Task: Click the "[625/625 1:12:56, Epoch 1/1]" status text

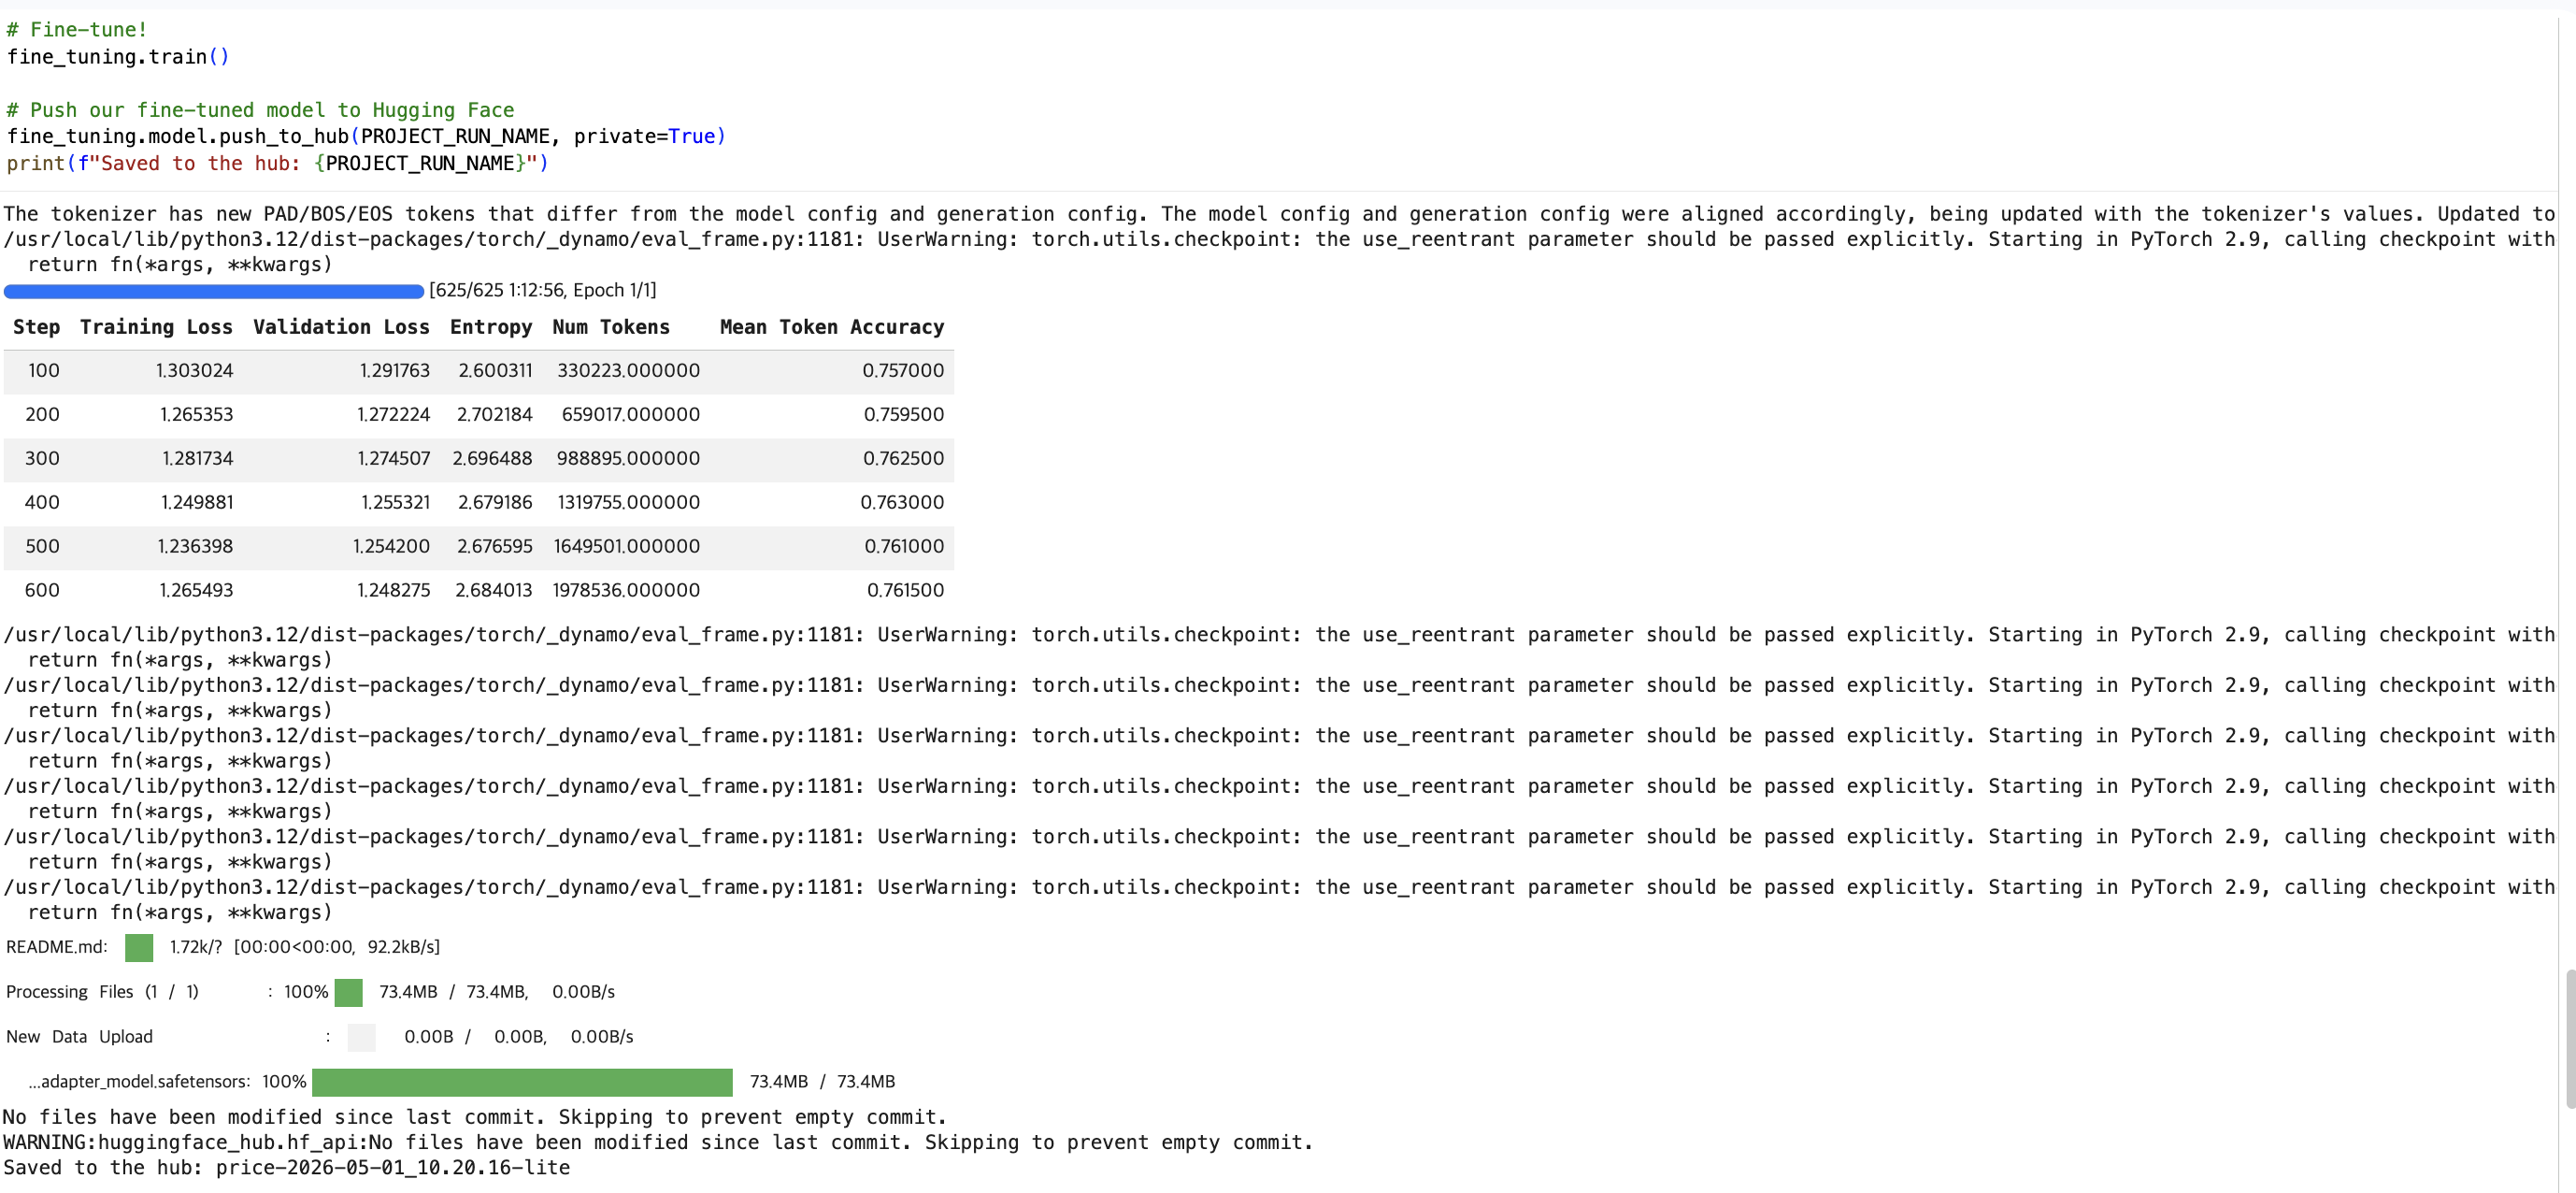Action: point(543,290)
